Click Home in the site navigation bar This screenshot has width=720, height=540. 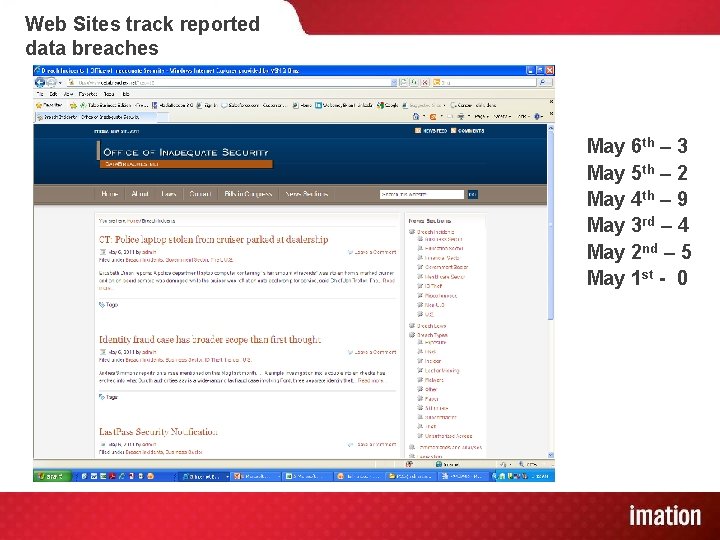109,194
